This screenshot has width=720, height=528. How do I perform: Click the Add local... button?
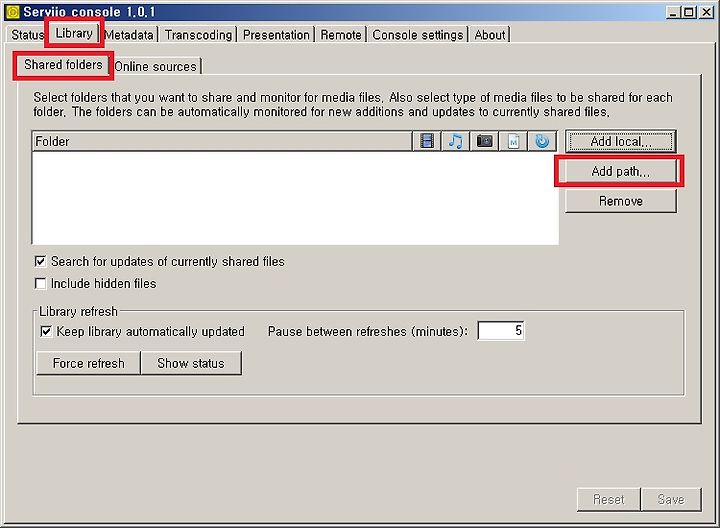coord(621,141)
